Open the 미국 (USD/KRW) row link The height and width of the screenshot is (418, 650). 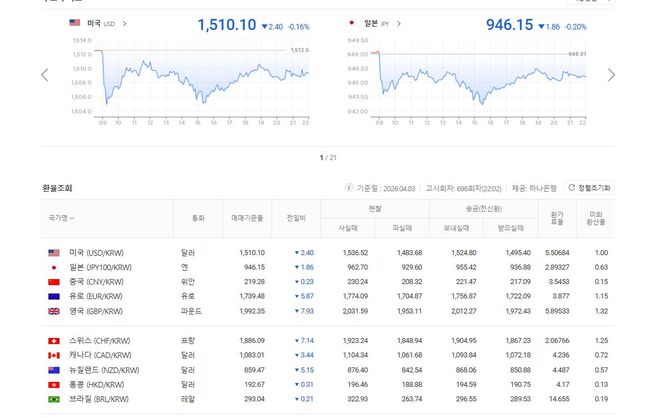(98, 253)
